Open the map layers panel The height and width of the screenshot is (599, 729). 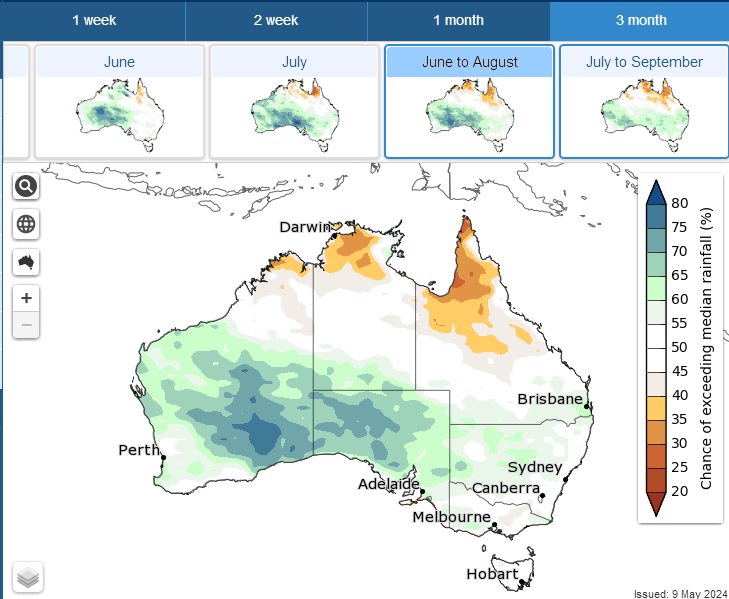28,577
